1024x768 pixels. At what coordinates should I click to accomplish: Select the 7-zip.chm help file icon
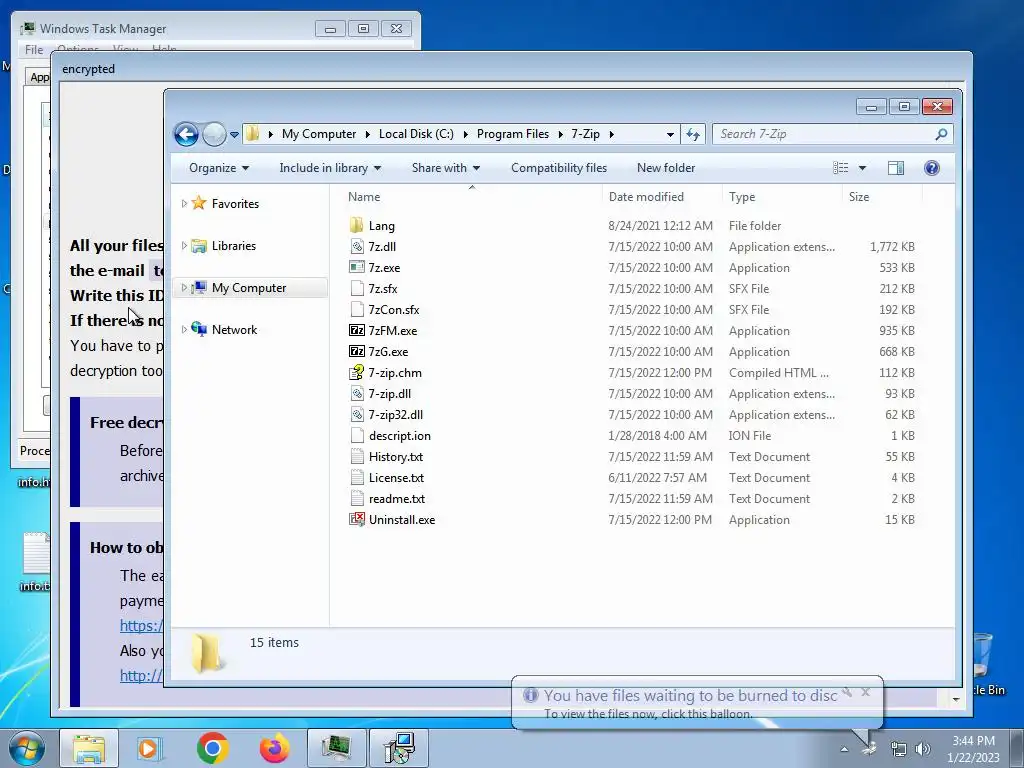click(357, 373)
